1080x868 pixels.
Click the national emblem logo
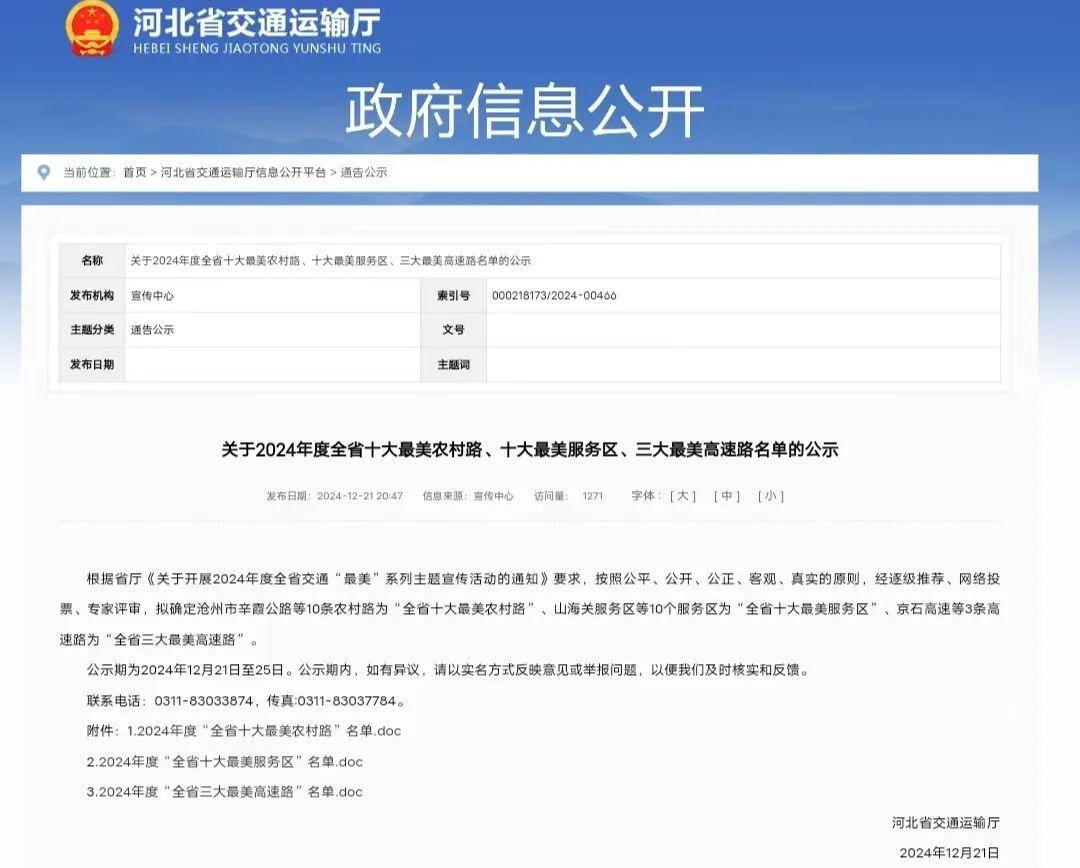point(92,30)
